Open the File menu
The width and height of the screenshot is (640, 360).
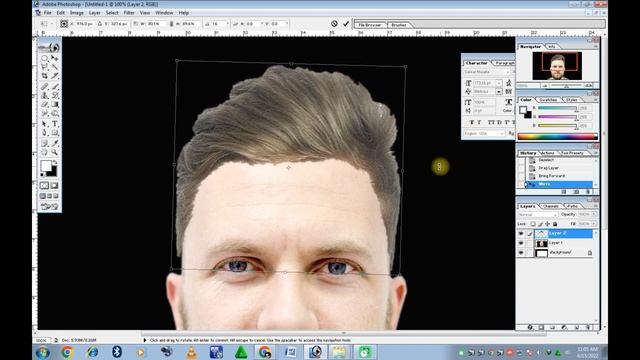[47, 13]
